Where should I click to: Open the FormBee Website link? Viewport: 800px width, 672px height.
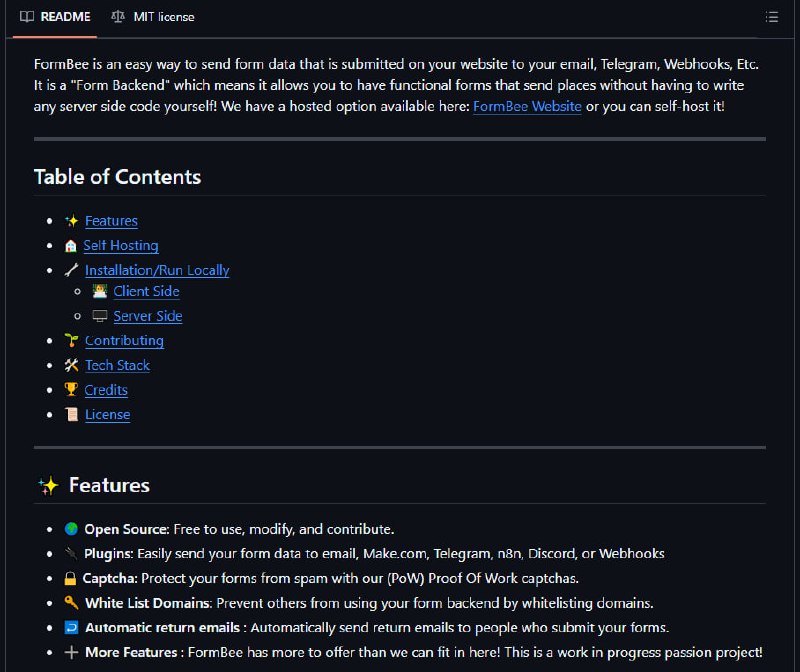pyautogui.click(x=527, y=106)
